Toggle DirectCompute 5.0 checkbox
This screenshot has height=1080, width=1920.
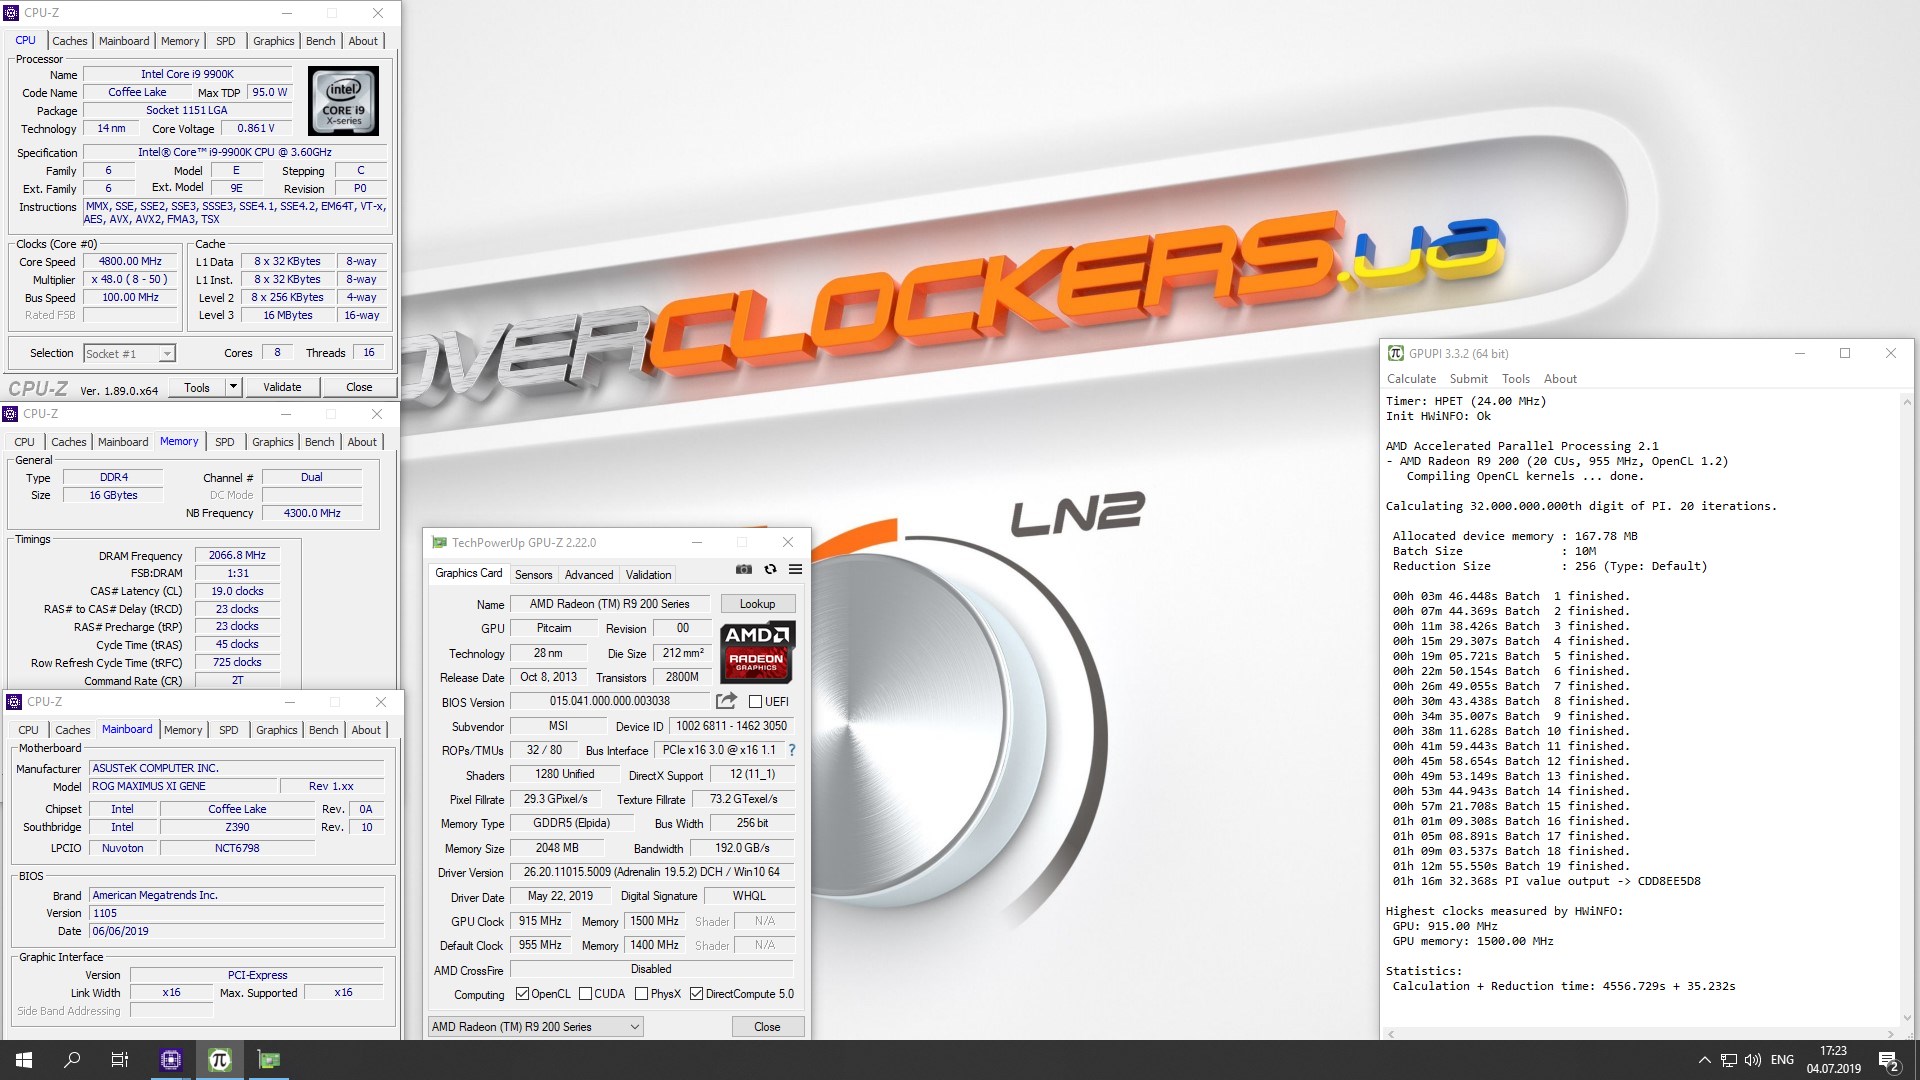point(696,994)
